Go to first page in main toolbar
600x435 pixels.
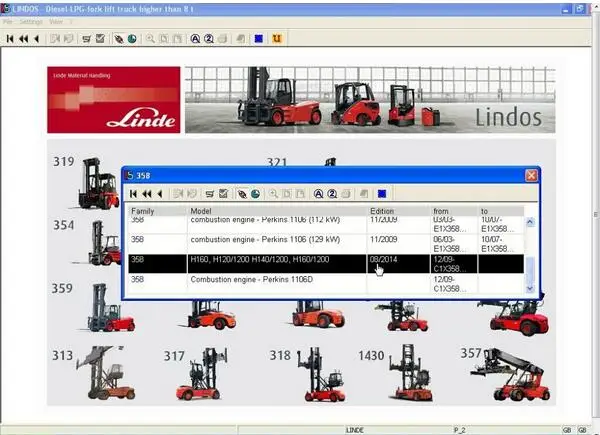10,39
